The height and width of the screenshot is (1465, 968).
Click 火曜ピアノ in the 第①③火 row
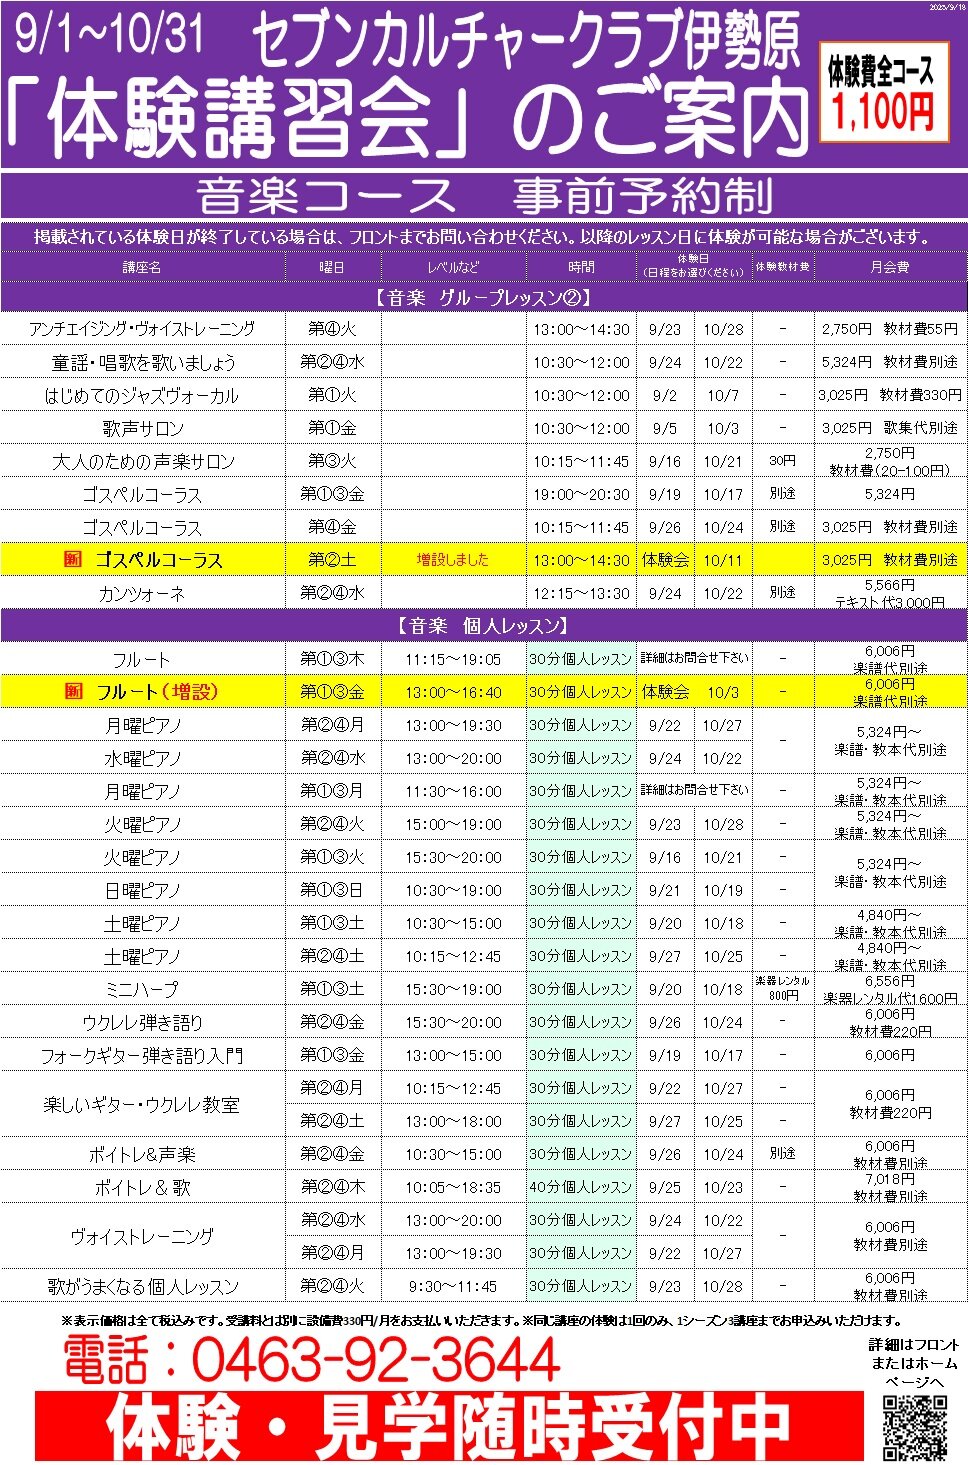click(142, 857)
